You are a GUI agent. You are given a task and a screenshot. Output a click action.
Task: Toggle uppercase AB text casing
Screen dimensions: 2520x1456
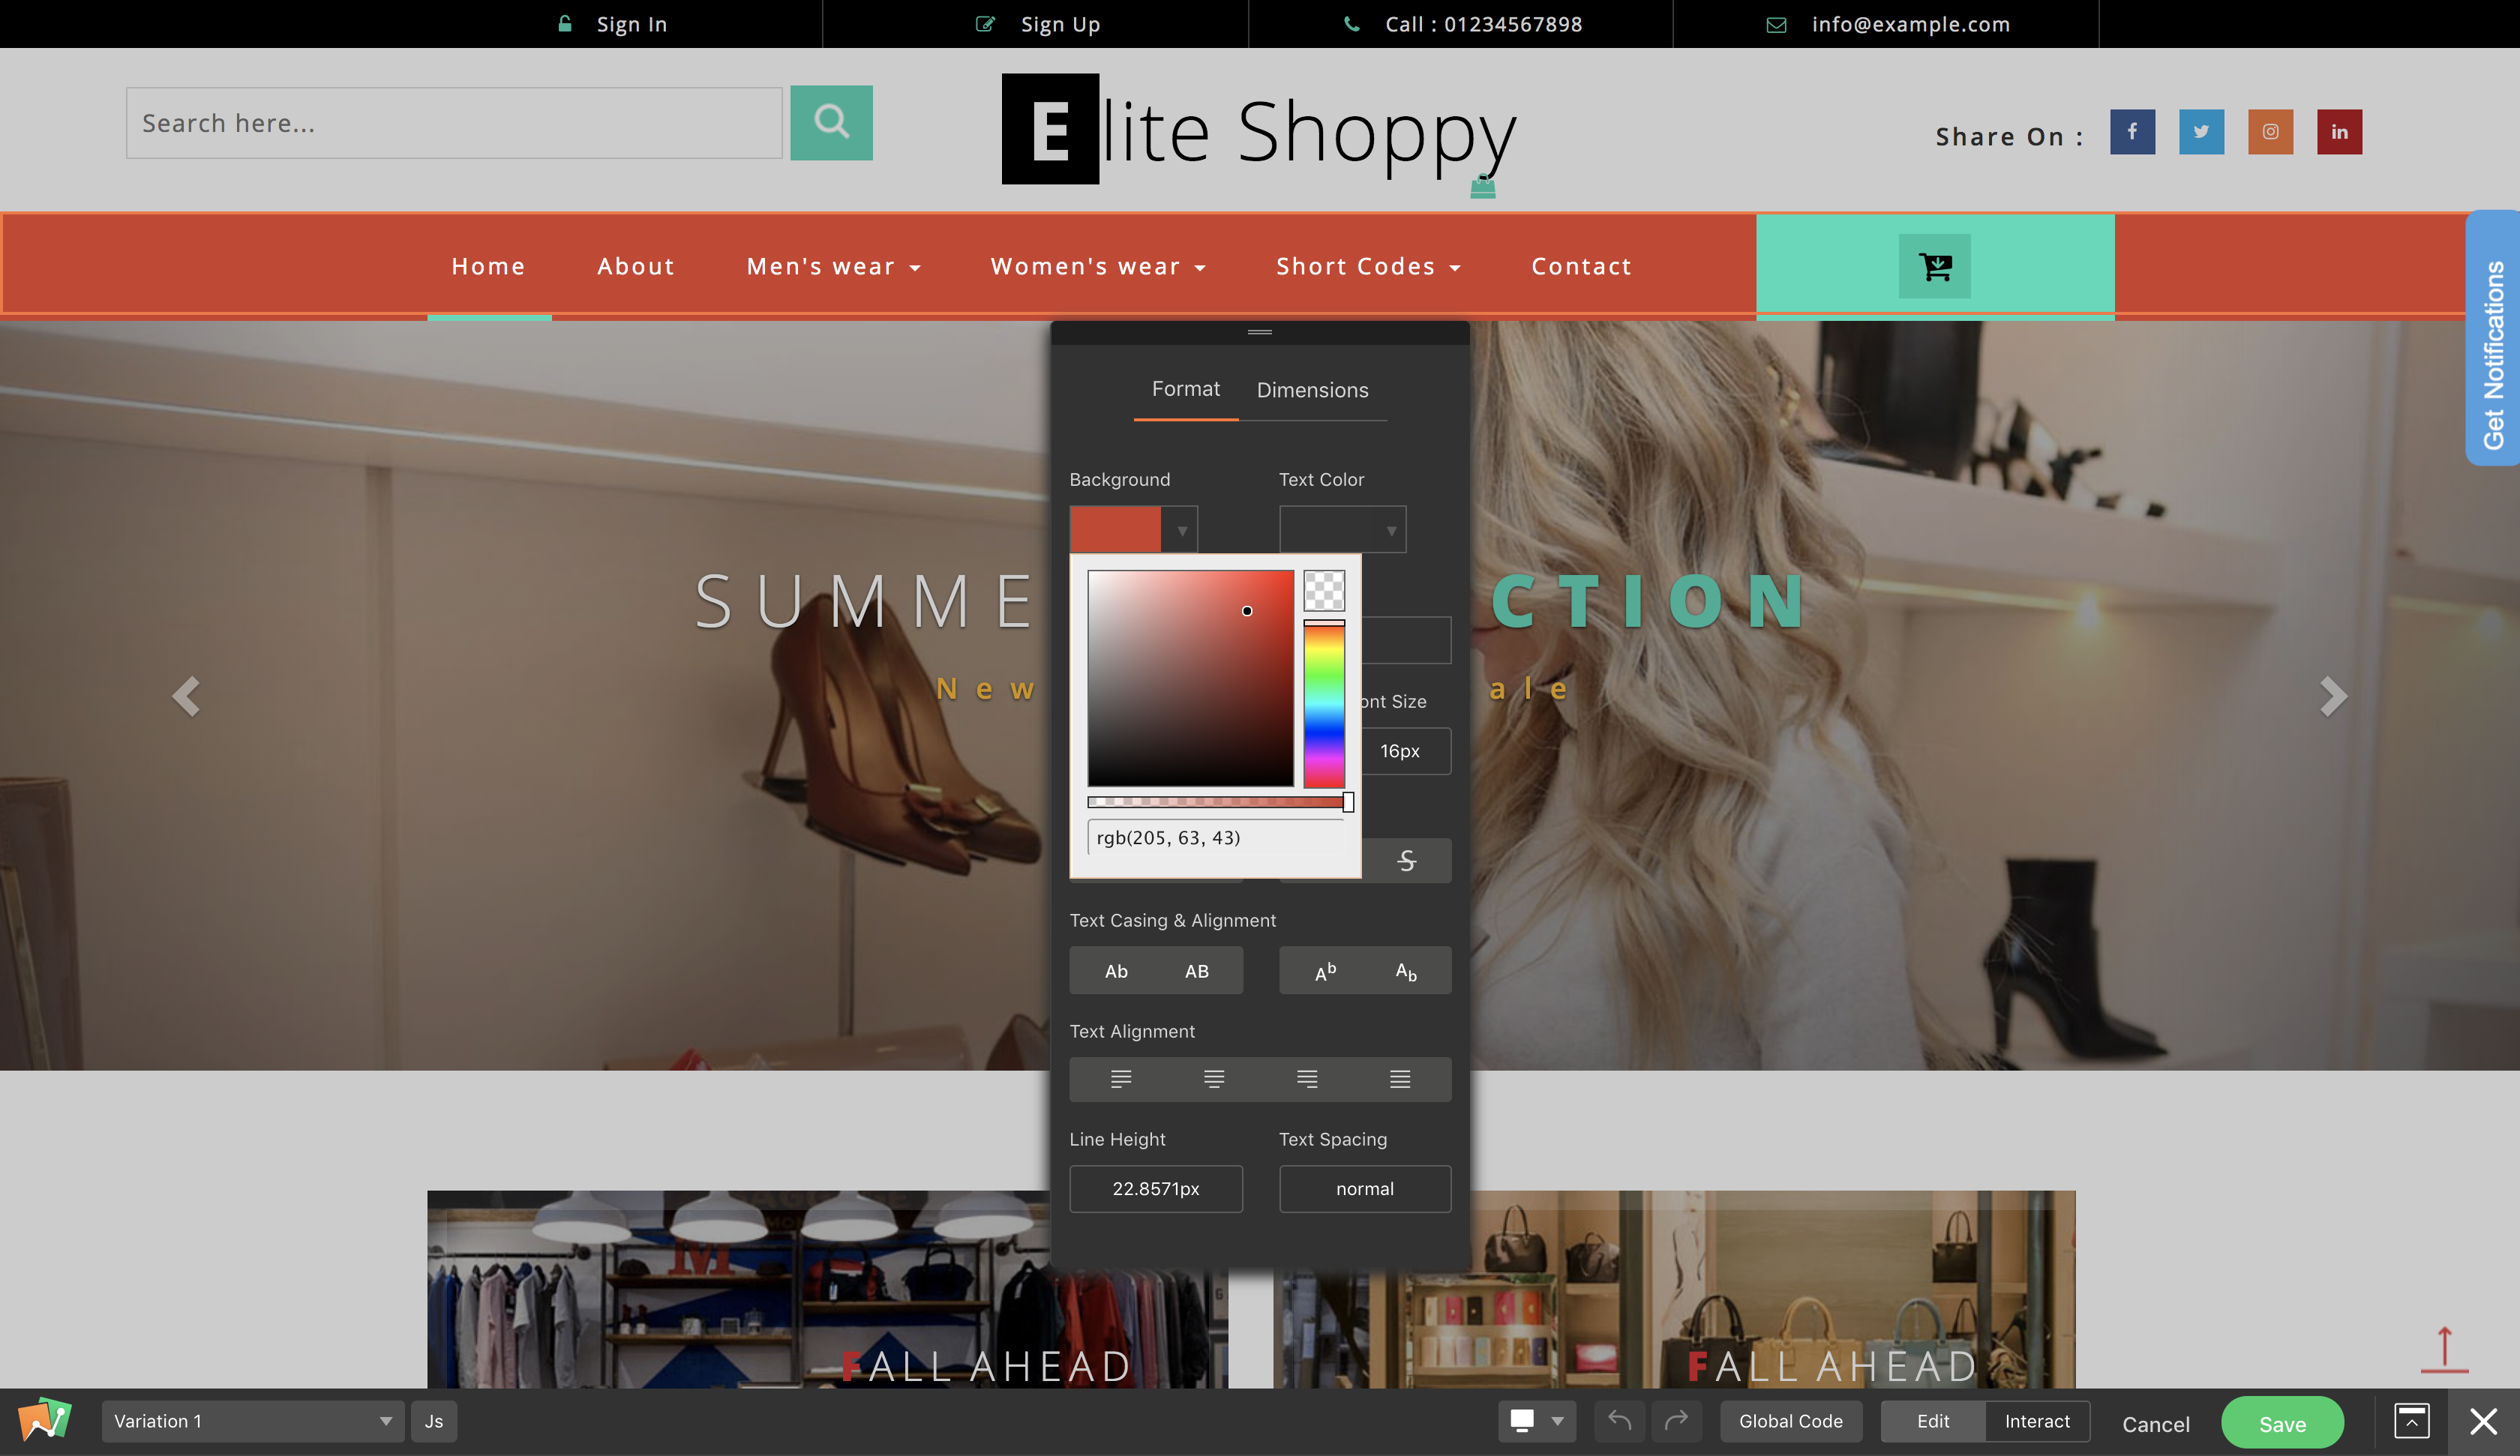[1196, 971]
